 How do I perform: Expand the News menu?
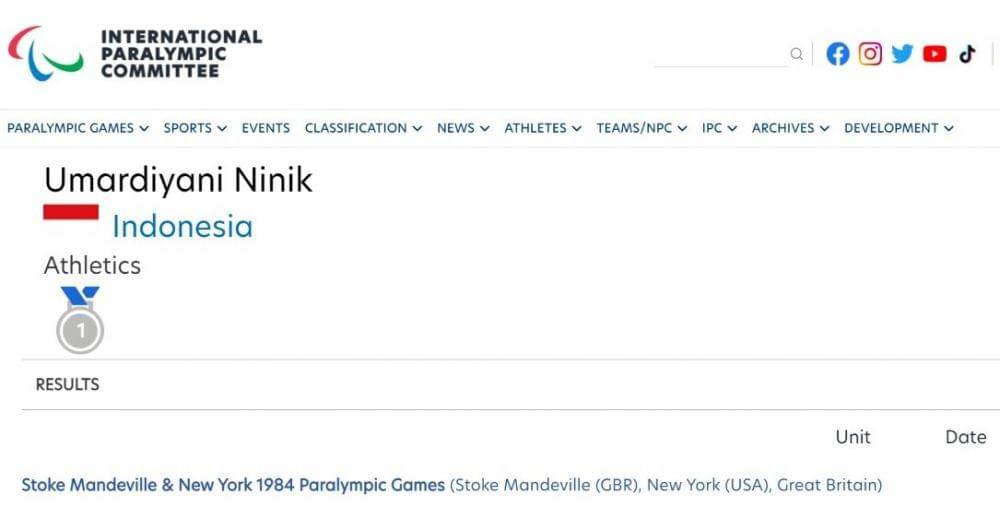[x=463, y=128]
